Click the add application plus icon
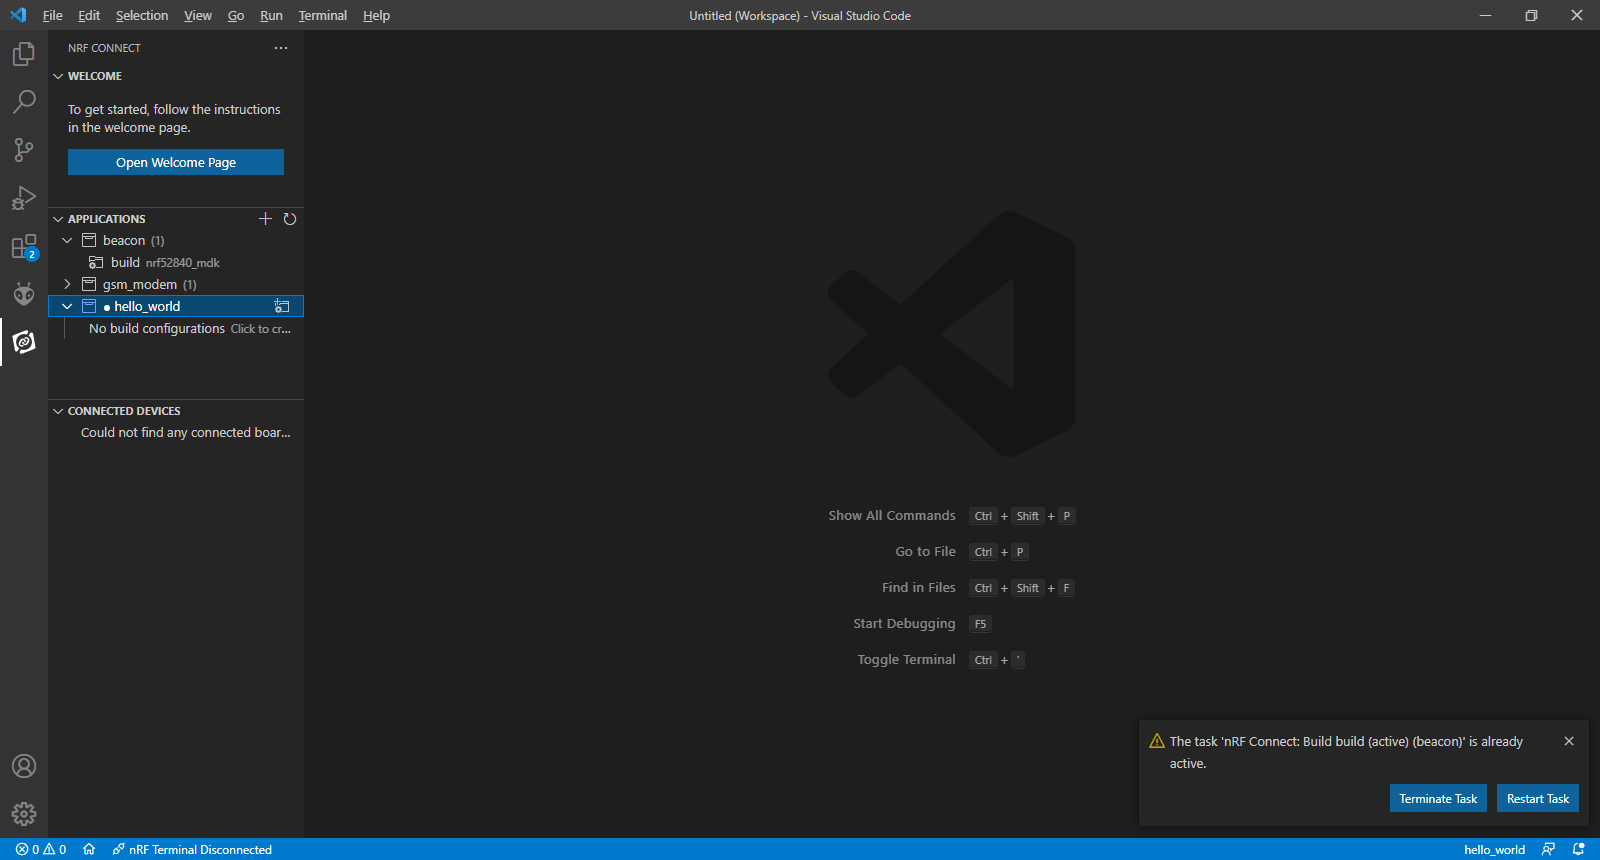1600x860 pixels. (x=265, y=219)
